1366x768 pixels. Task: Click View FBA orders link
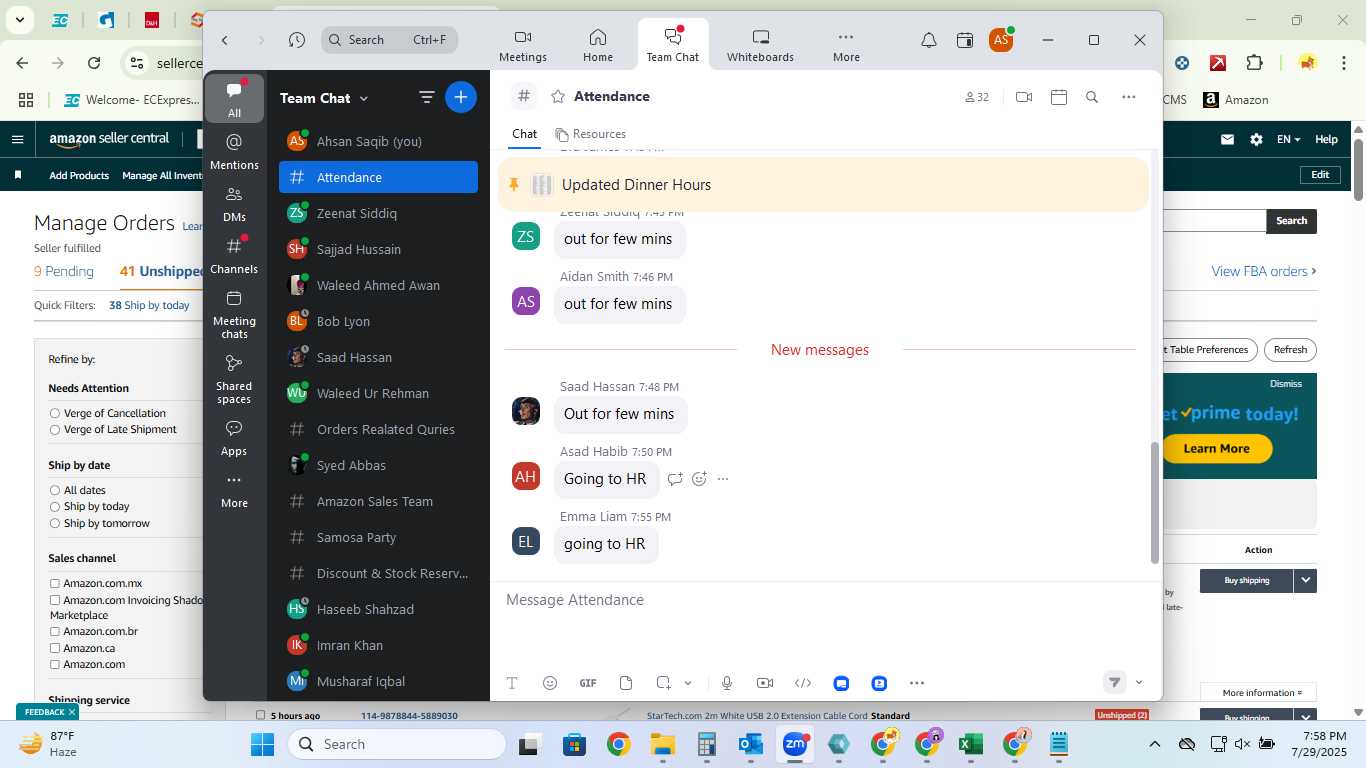click(x=1263, y=271)
